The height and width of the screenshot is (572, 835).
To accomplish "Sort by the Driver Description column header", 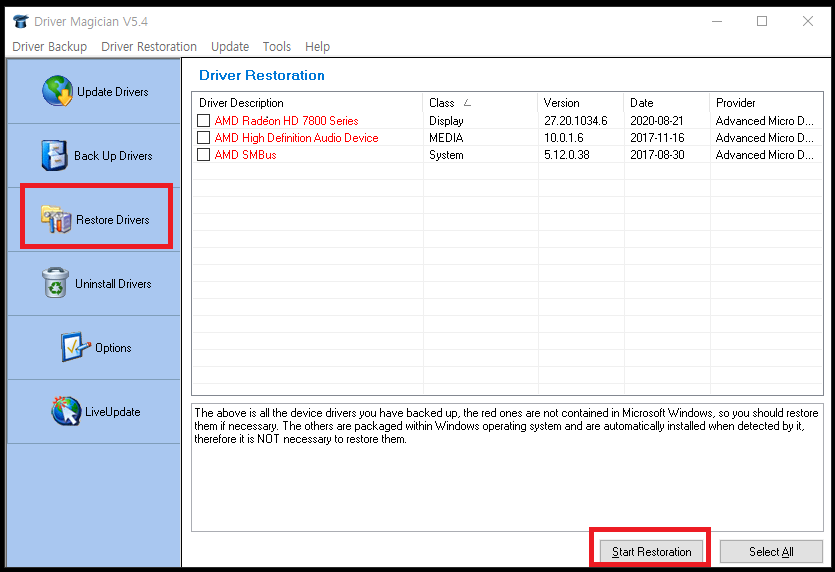I will click(x=307, y=103).
